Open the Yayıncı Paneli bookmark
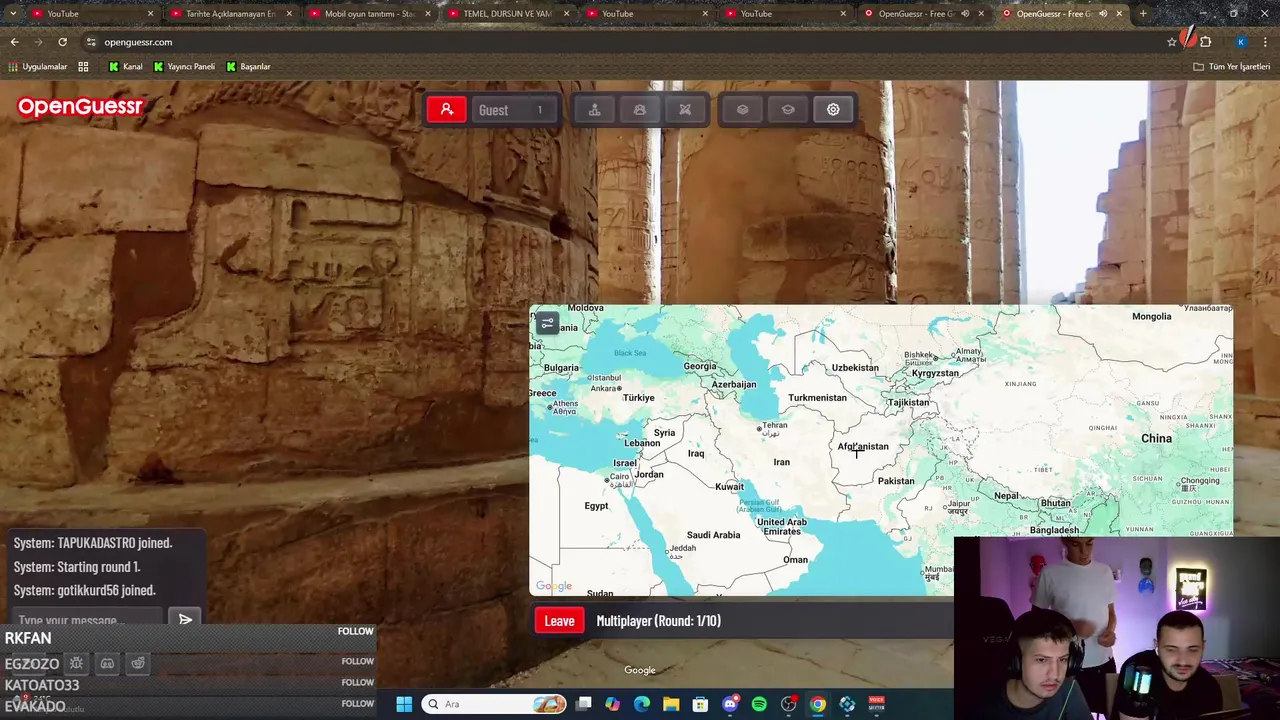This screenshot has width=1280, height=720. (184, 67)
